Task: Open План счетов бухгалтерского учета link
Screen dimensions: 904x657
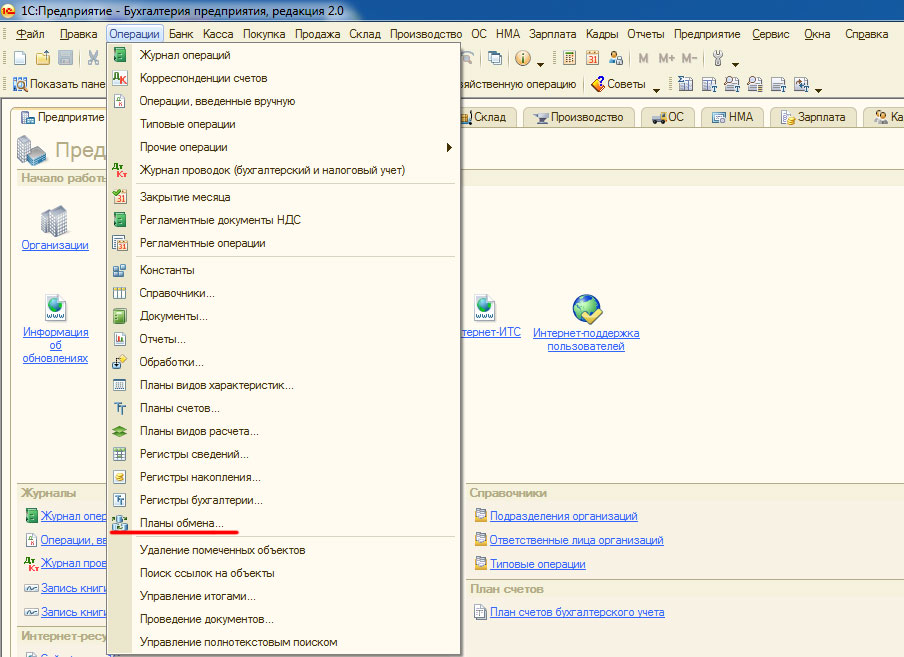Action: (576, 612)
